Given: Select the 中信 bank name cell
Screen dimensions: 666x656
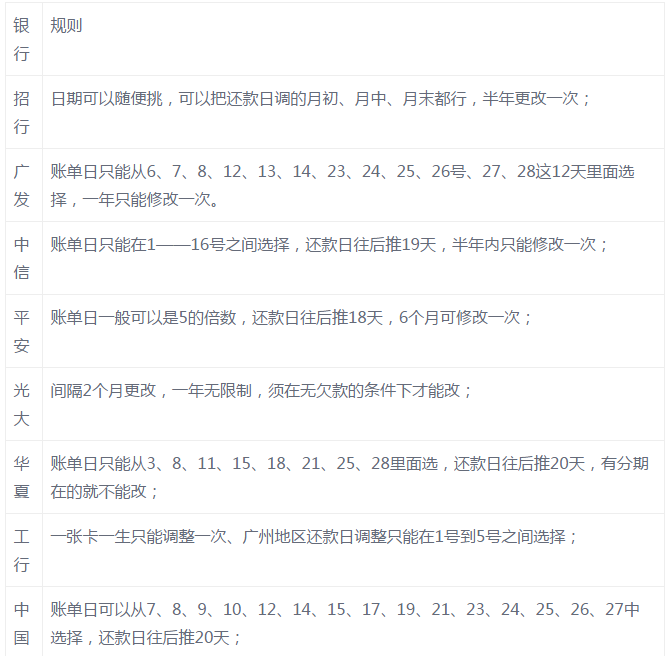Looking at the screenshot, I should pos(24,258).
